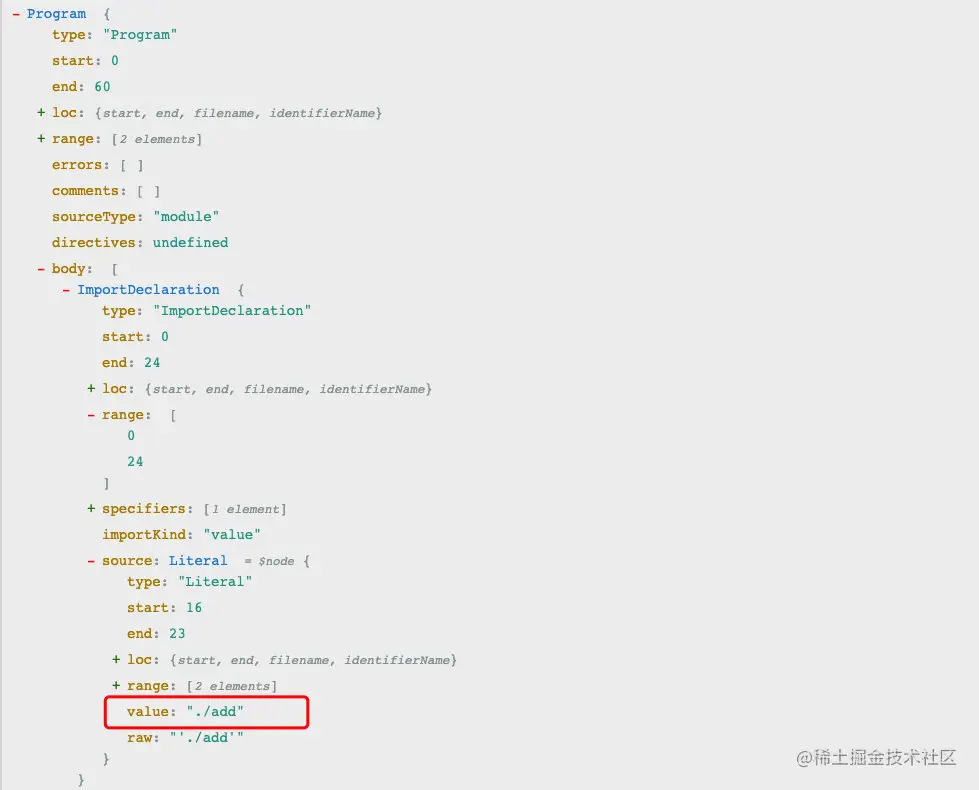Click the Program loc summary {start, end, filename, identifierName}
Screen dimensions: 979x790
click(x=239, y=113)
